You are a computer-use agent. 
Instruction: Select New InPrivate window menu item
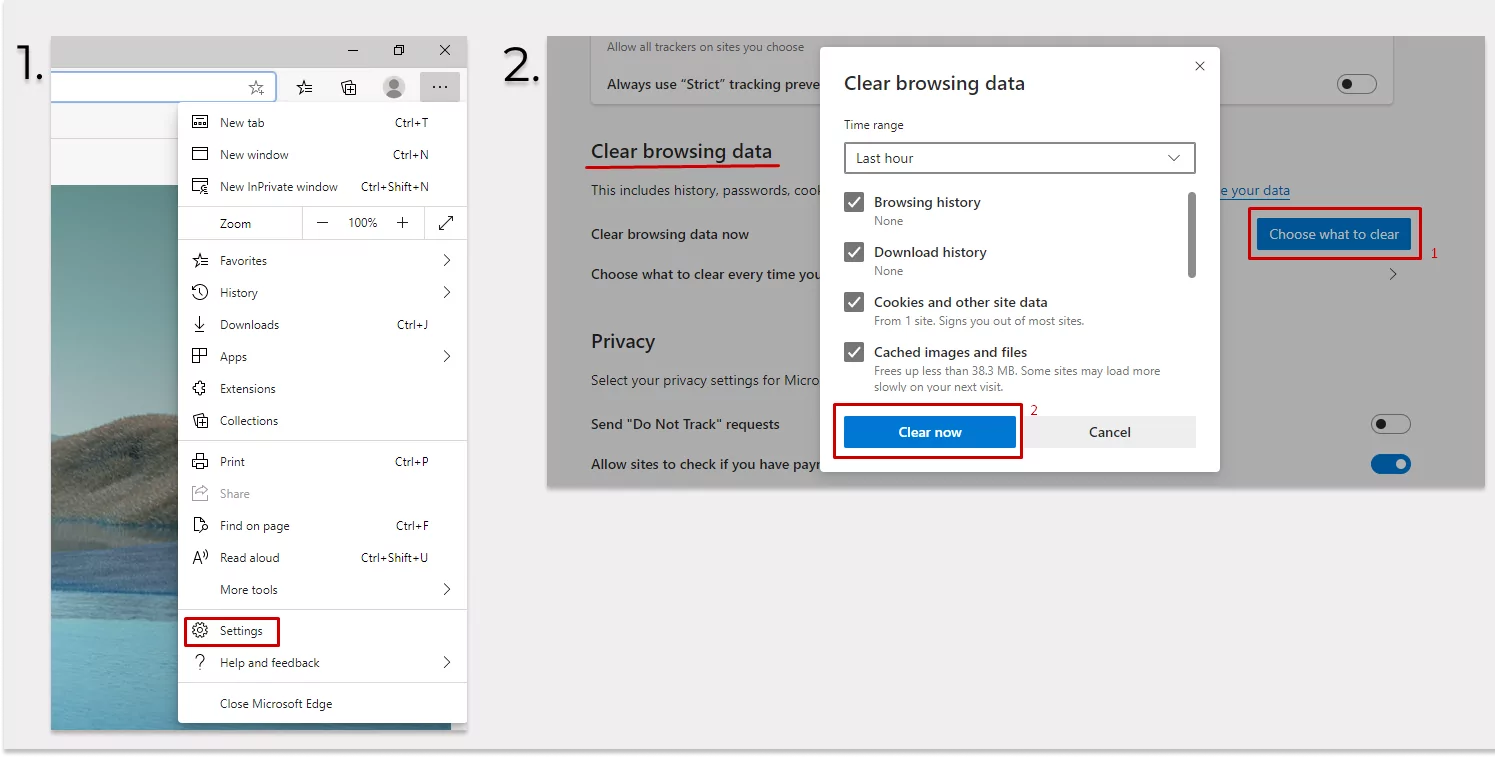pos(322,186)
